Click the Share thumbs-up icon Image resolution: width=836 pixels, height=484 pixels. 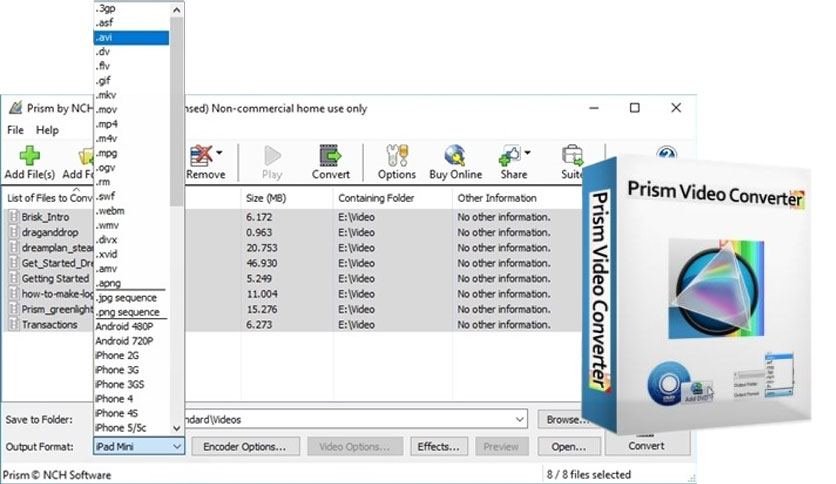509,155
